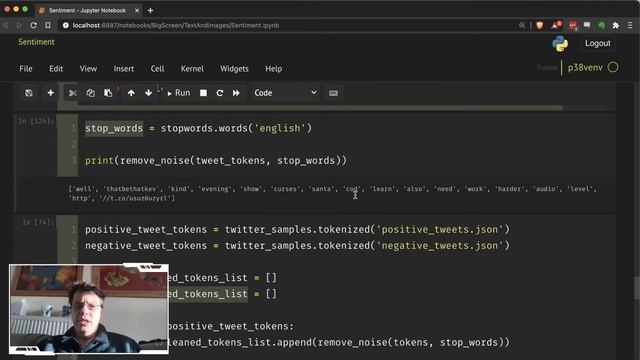Screen dimensions: 640x360
Task: Move the selected cell down
Action: 149,93
